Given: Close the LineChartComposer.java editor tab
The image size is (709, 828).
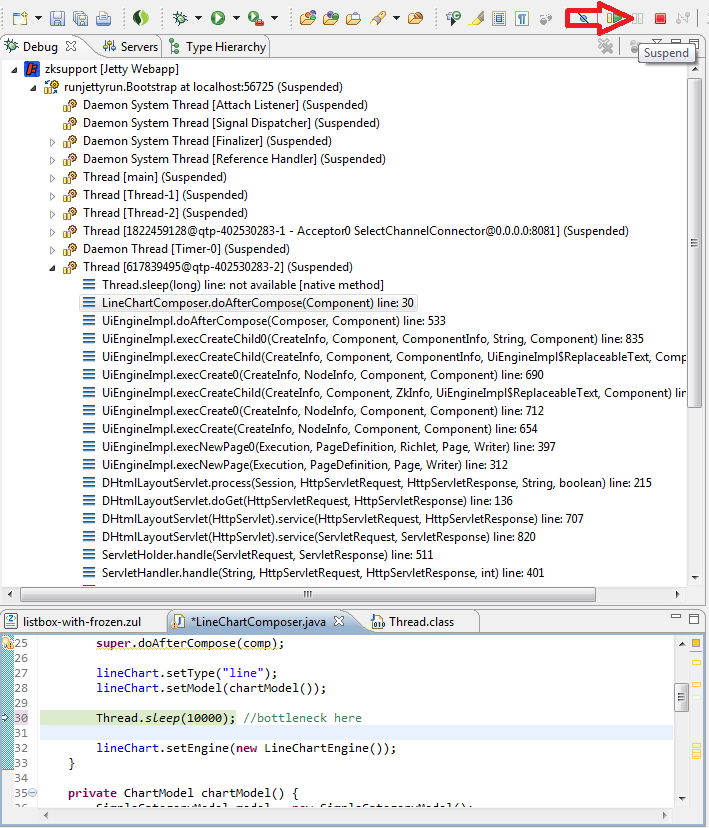Looking at the screenshot, I should 339,621.
